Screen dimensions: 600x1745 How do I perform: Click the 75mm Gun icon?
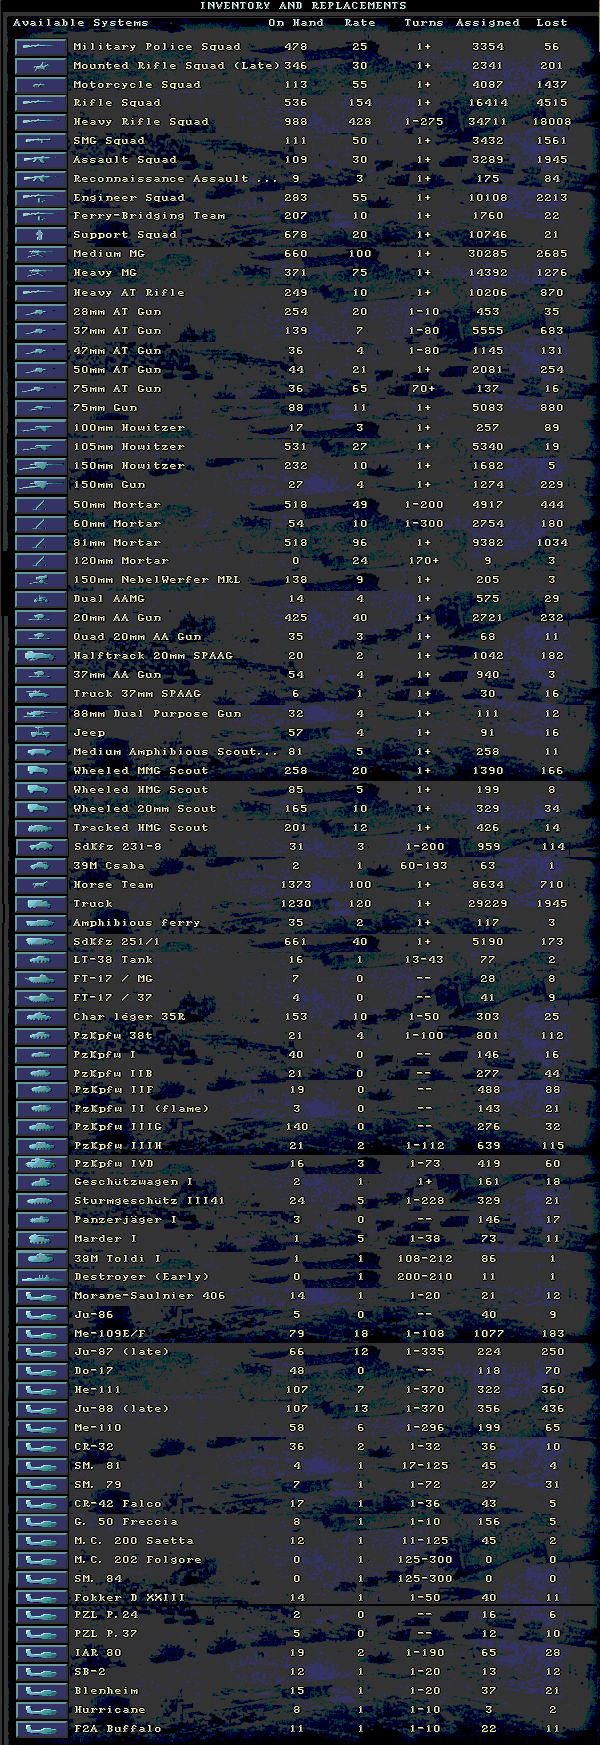pos(41,408)
